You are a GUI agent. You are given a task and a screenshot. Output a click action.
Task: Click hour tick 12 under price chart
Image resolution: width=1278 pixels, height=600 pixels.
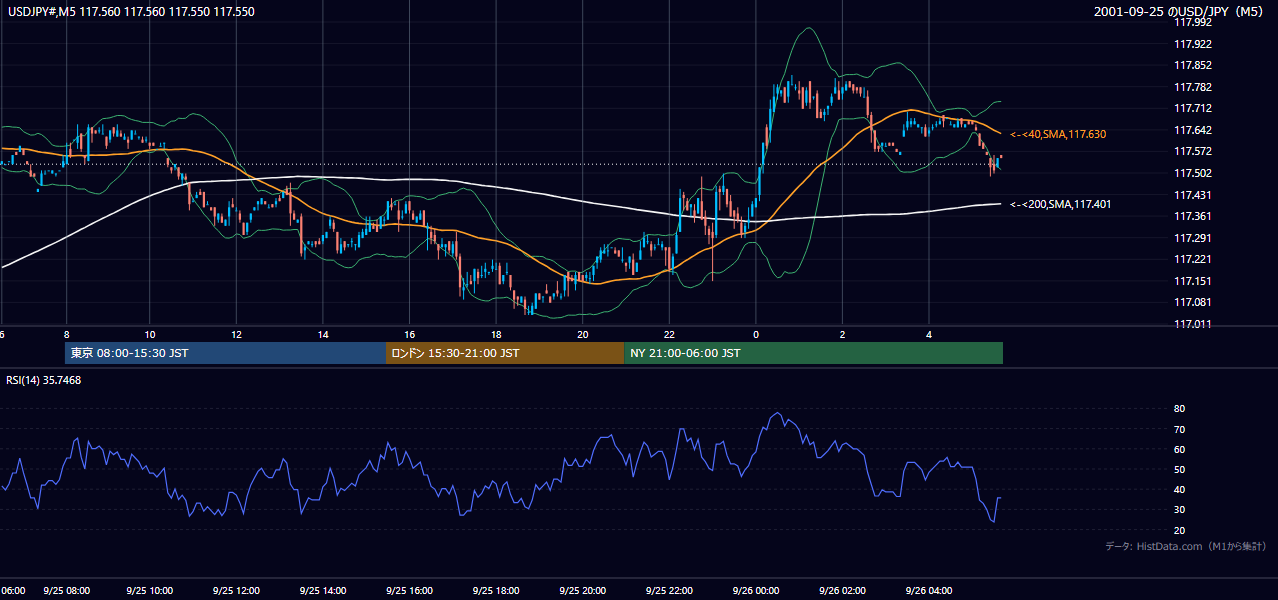click(237, 334)
